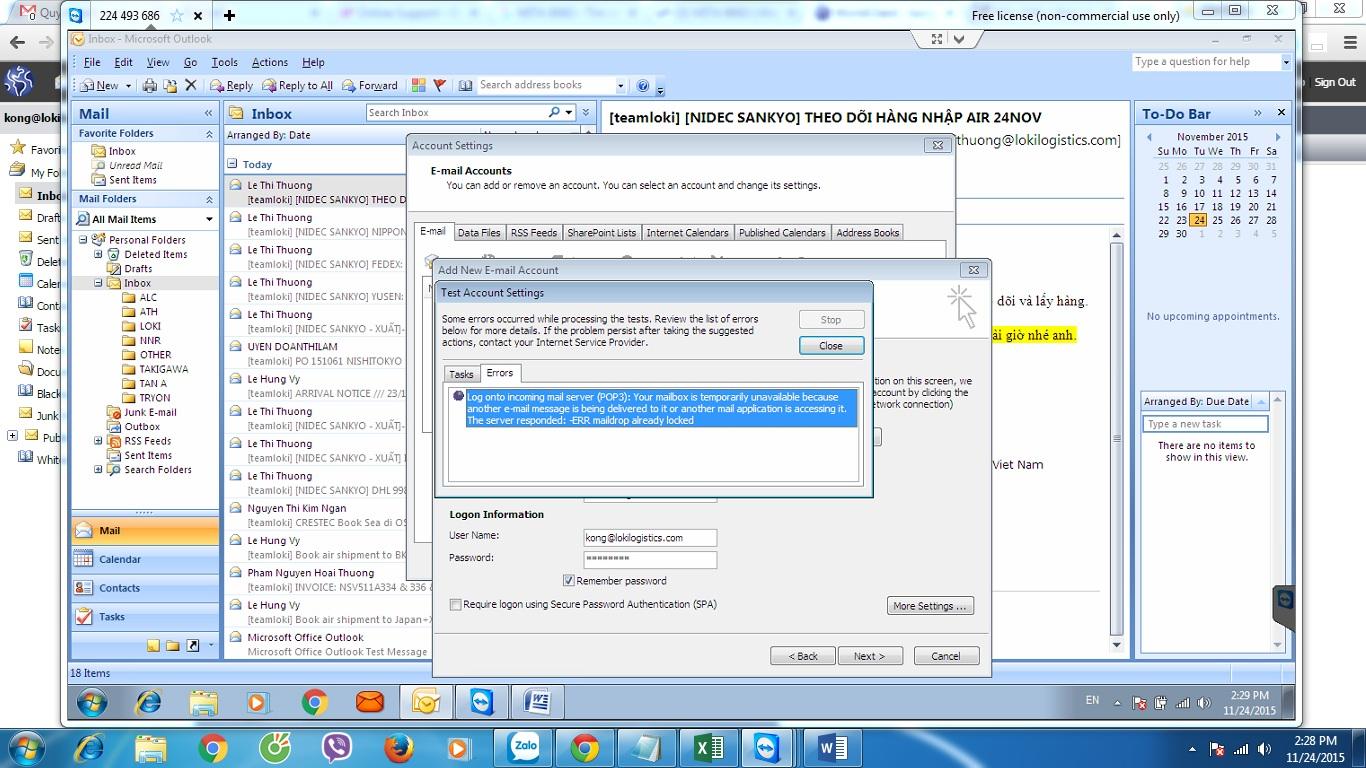Click the User Name input field
Screen dimensions: 1366x768
coord(650,538)
